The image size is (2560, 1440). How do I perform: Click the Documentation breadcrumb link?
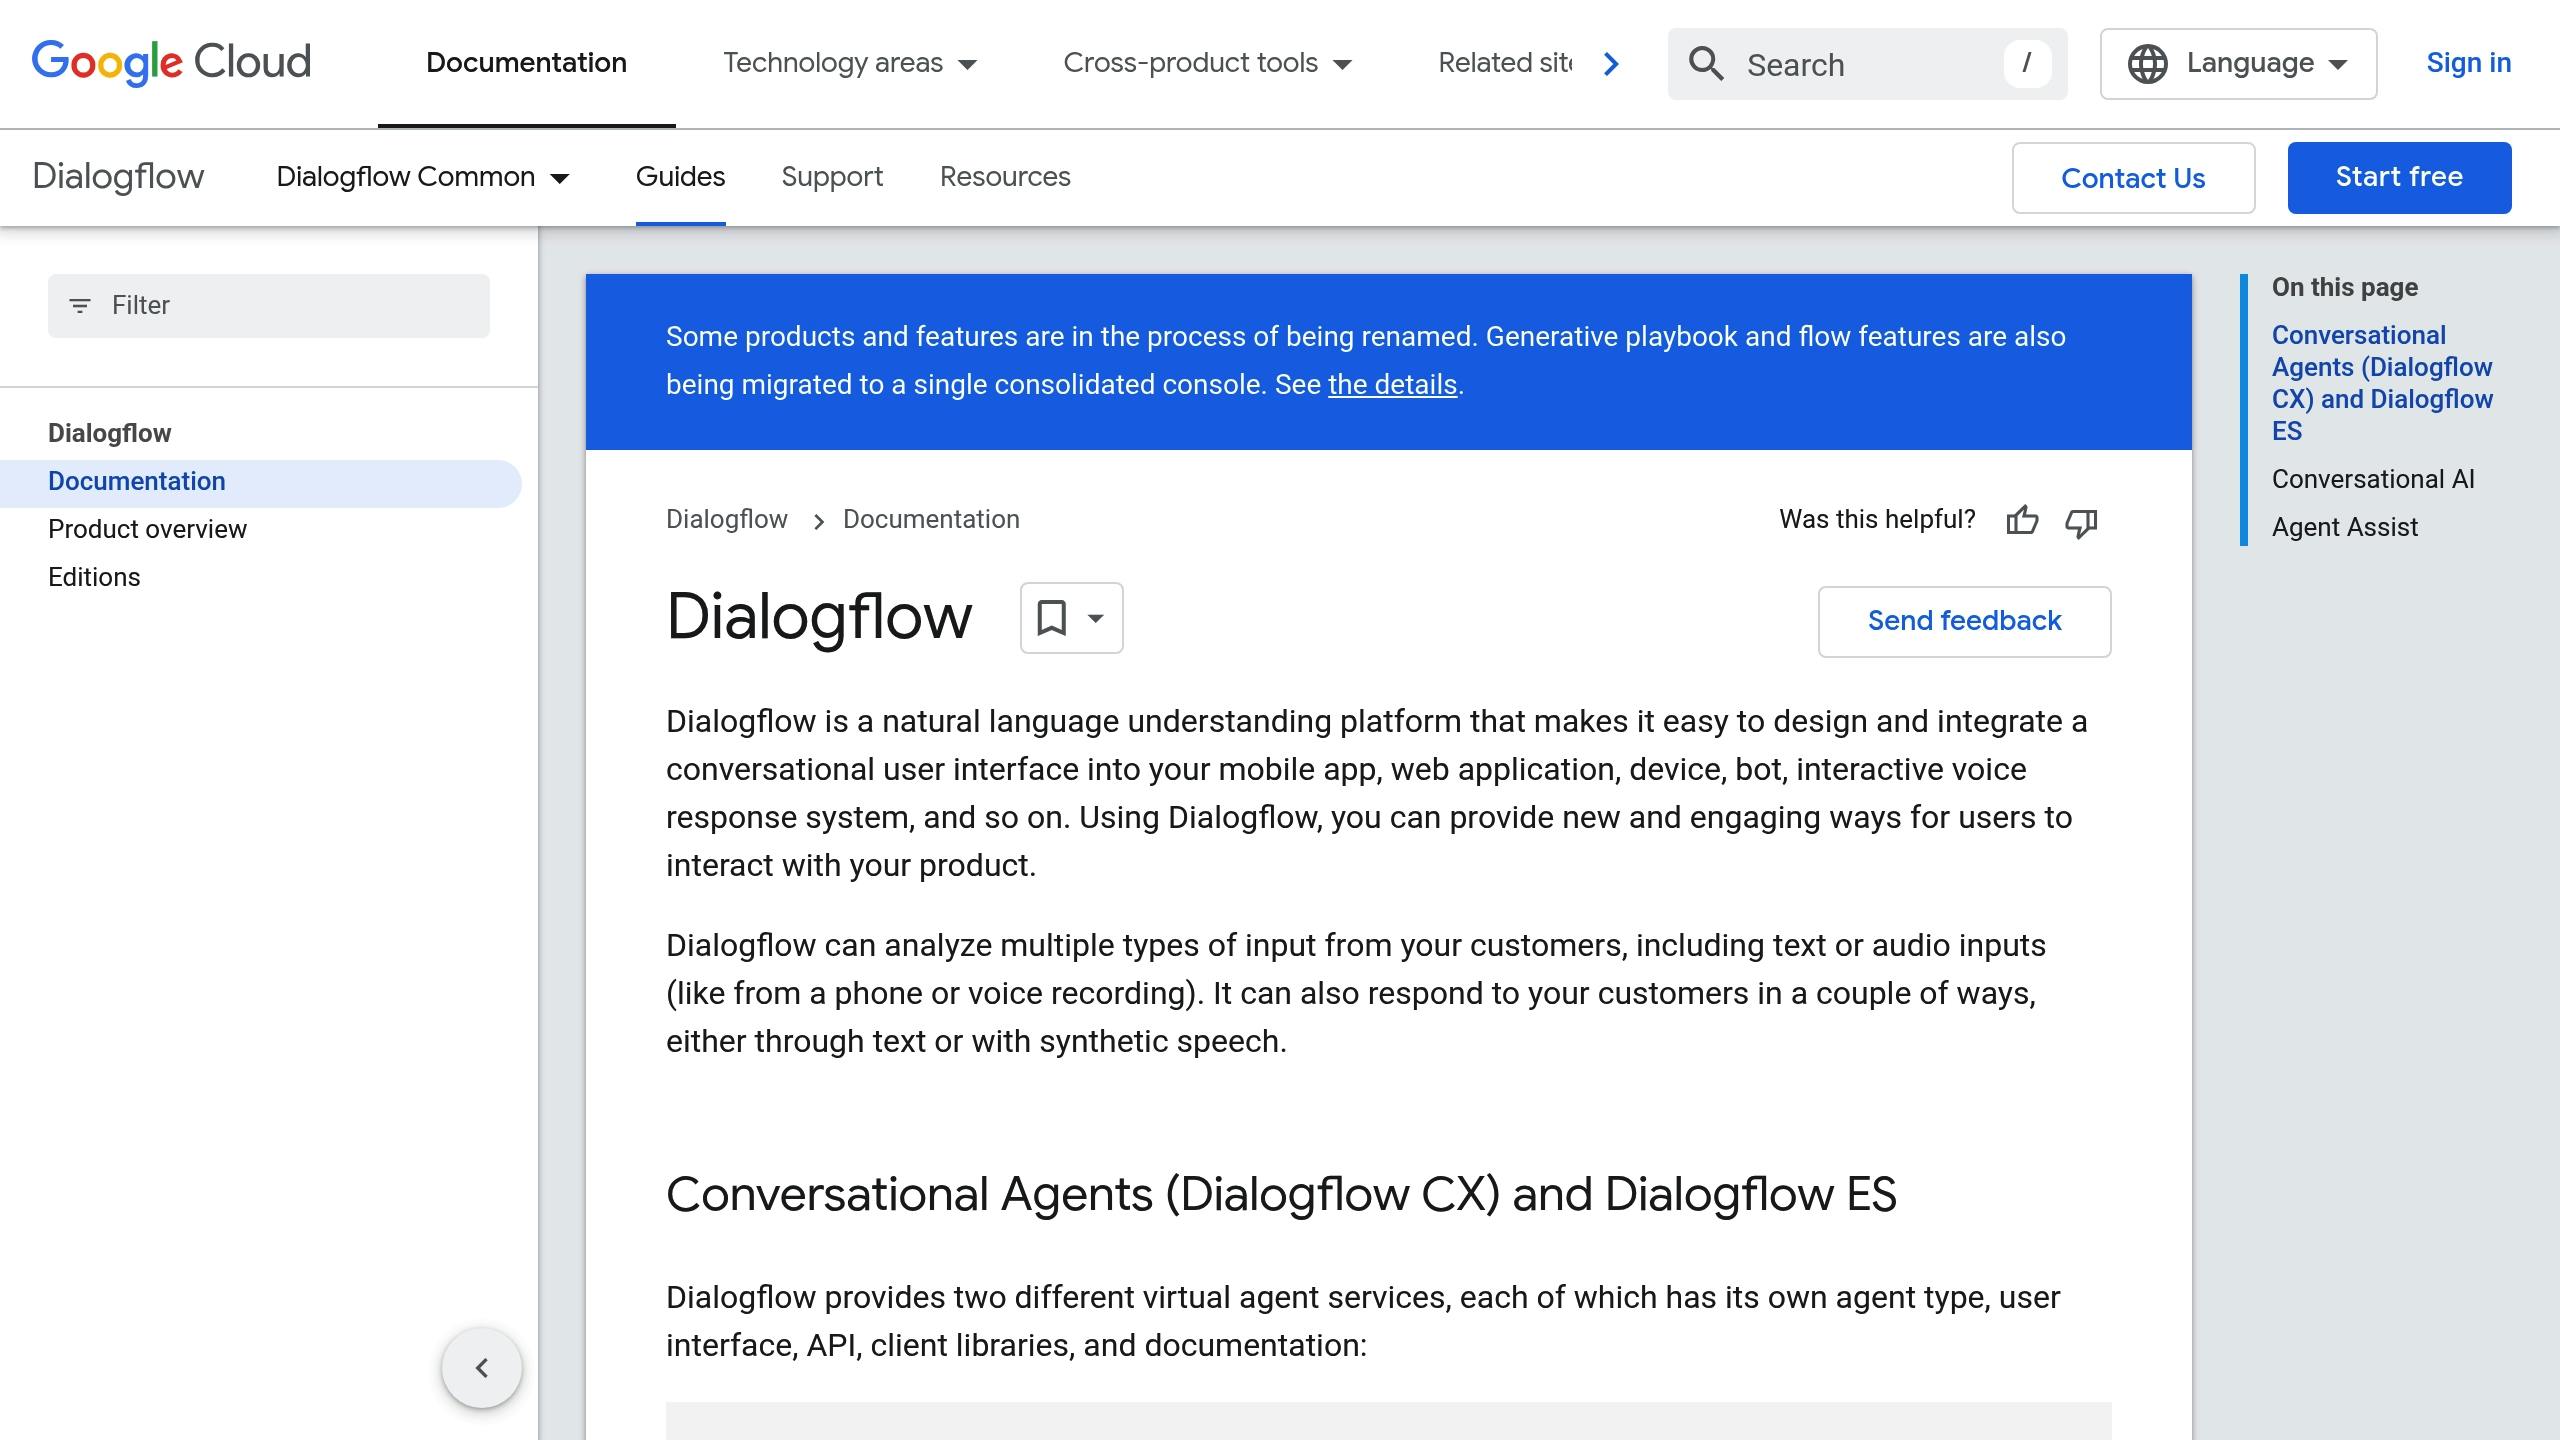931,520
